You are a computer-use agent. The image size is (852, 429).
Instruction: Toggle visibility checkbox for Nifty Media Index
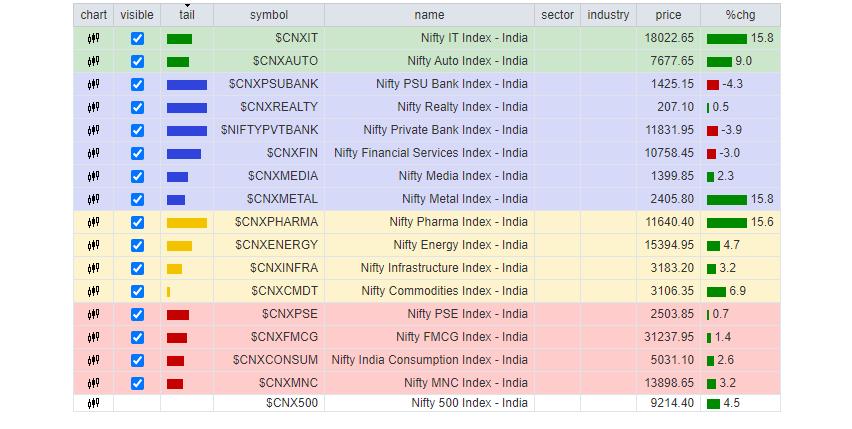click(x=137, y=176)
